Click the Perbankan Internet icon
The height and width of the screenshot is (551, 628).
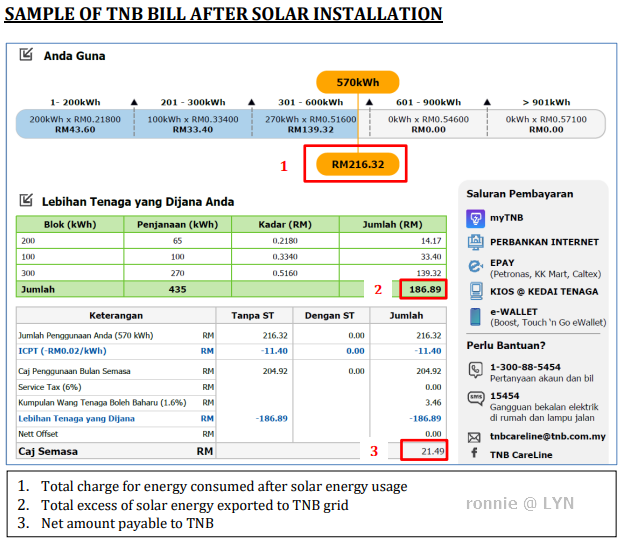point(475,242)
